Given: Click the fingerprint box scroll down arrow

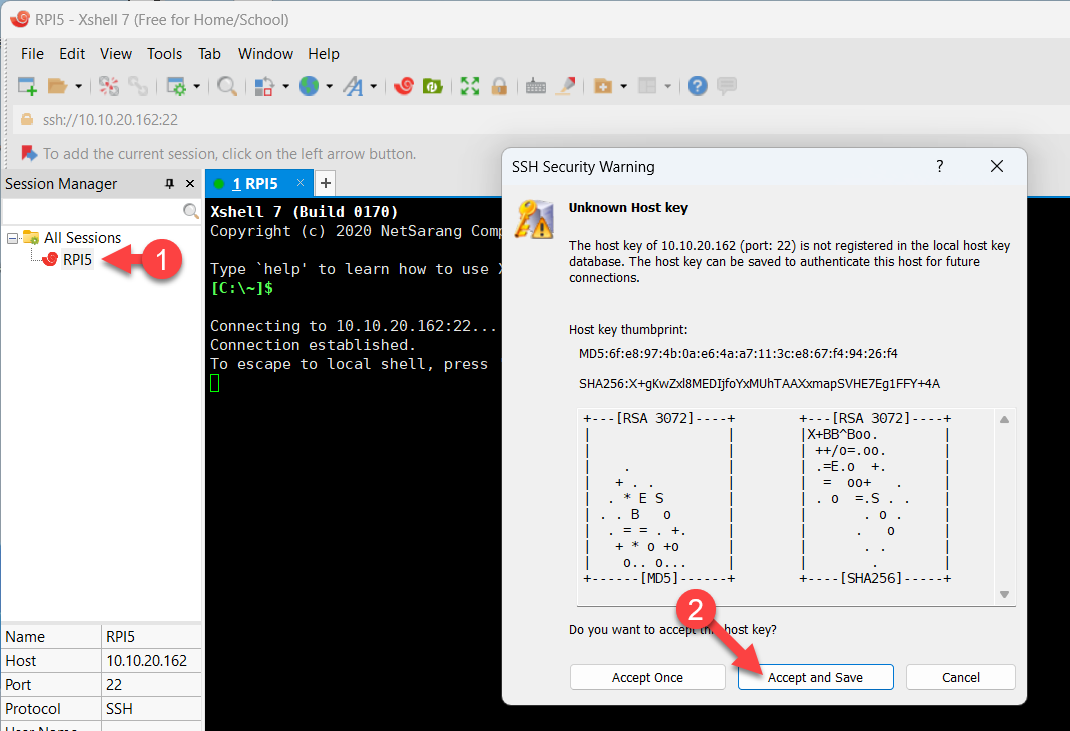Looking at the screenshot, I should pyautogui.click(x=1004, y=594).
